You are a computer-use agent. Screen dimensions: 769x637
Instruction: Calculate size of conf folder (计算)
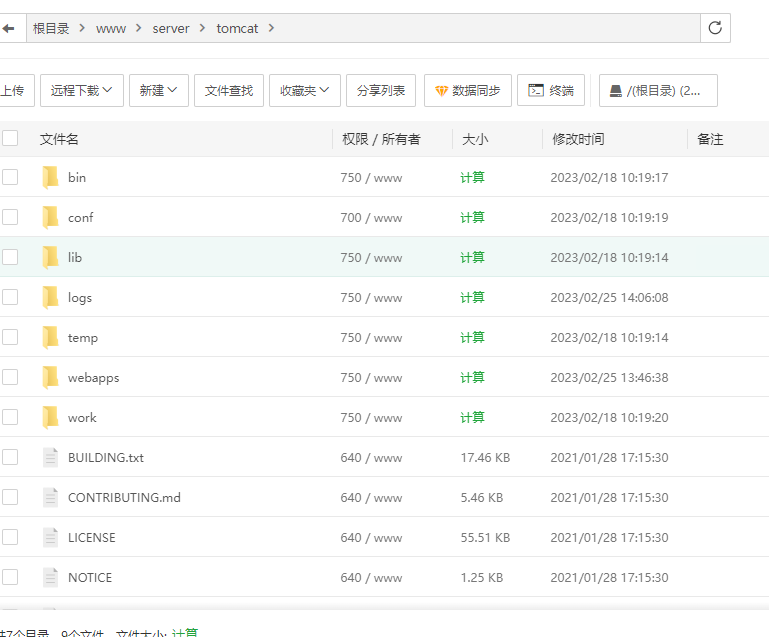pyautogui.click(x=472, y=217)
